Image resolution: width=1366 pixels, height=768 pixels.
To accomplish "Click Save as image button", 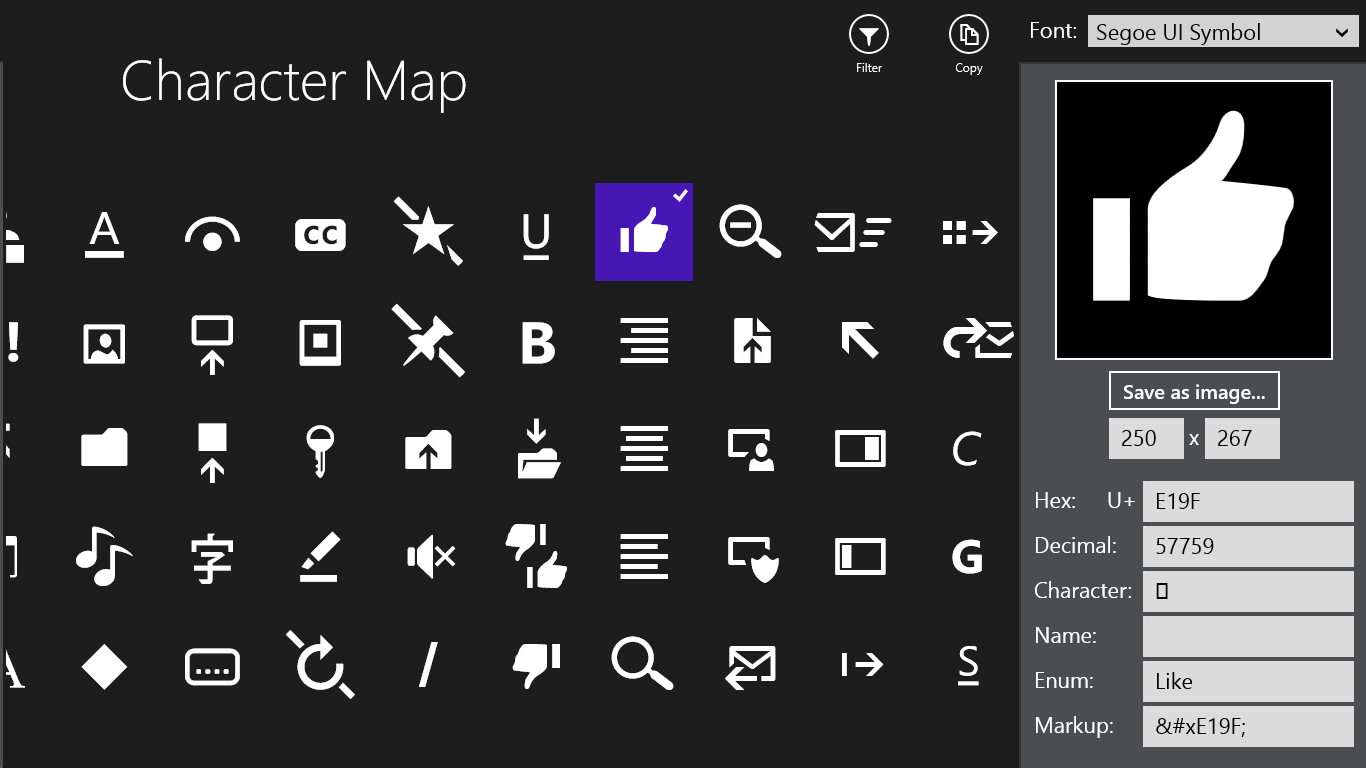I will pyautogui.click(x=1194, y=392).
